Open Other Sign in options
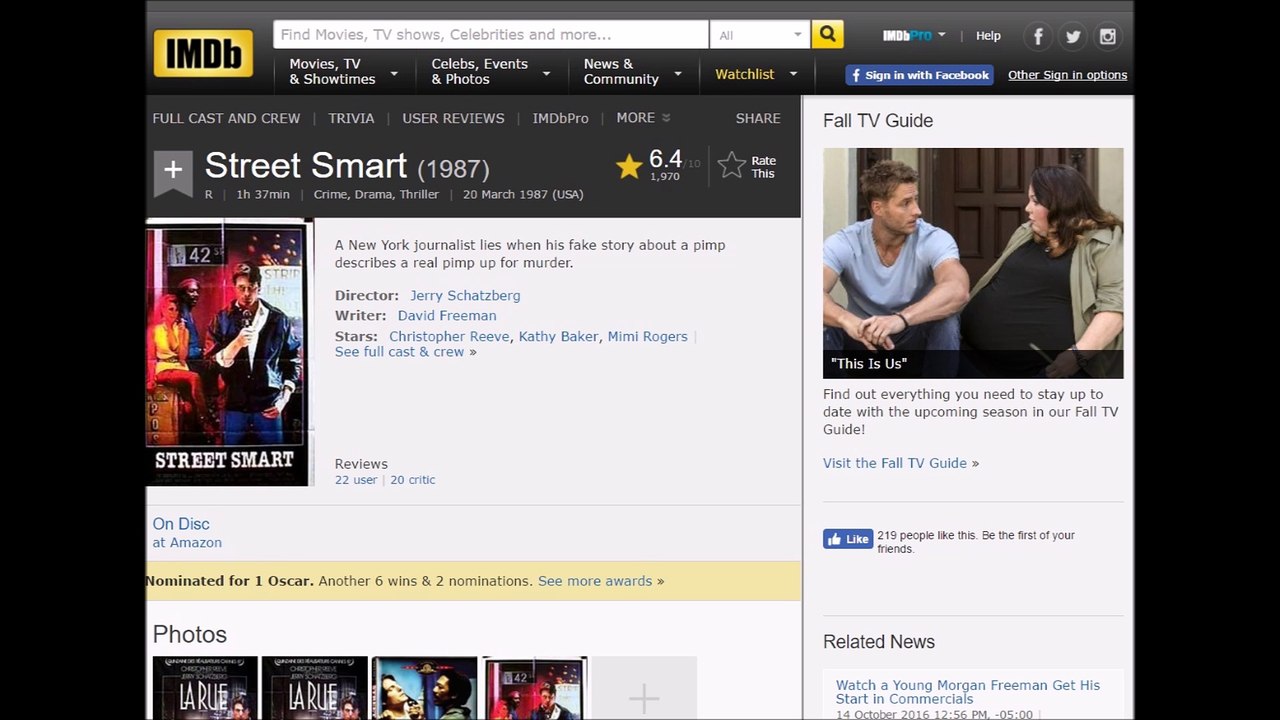 1067,75
